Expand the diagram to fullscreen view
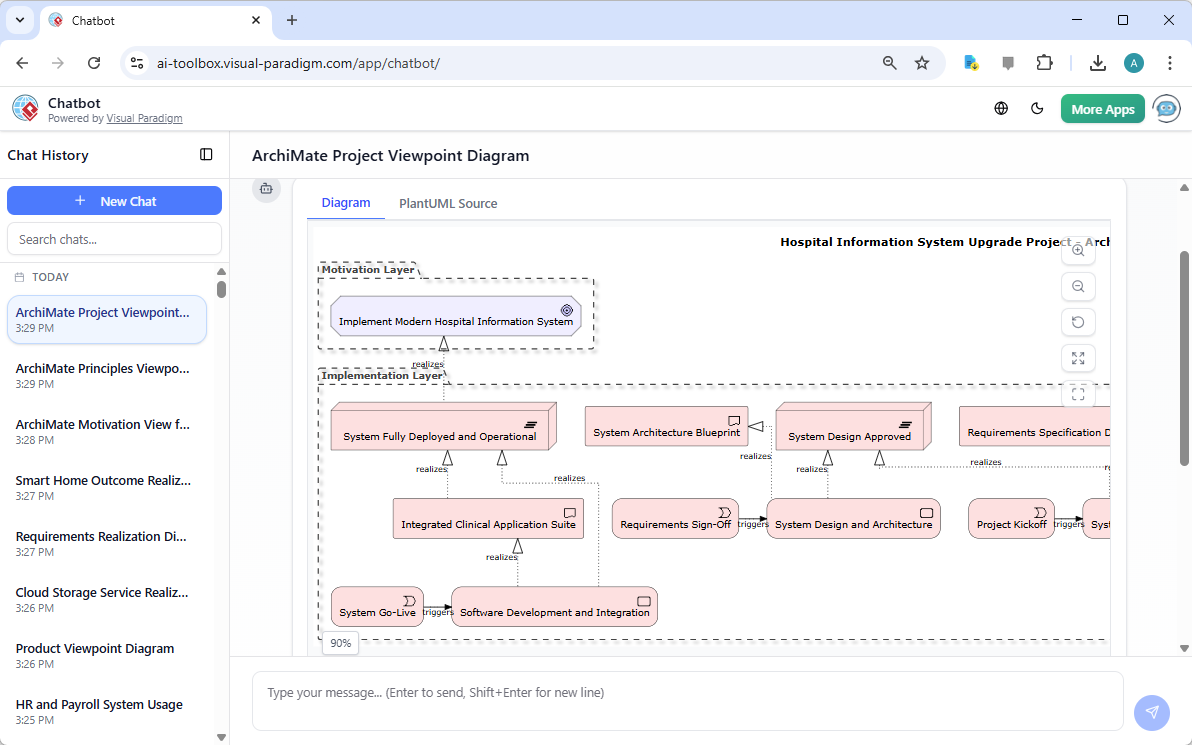The image size is (1192, 745). click(1078, 358)
